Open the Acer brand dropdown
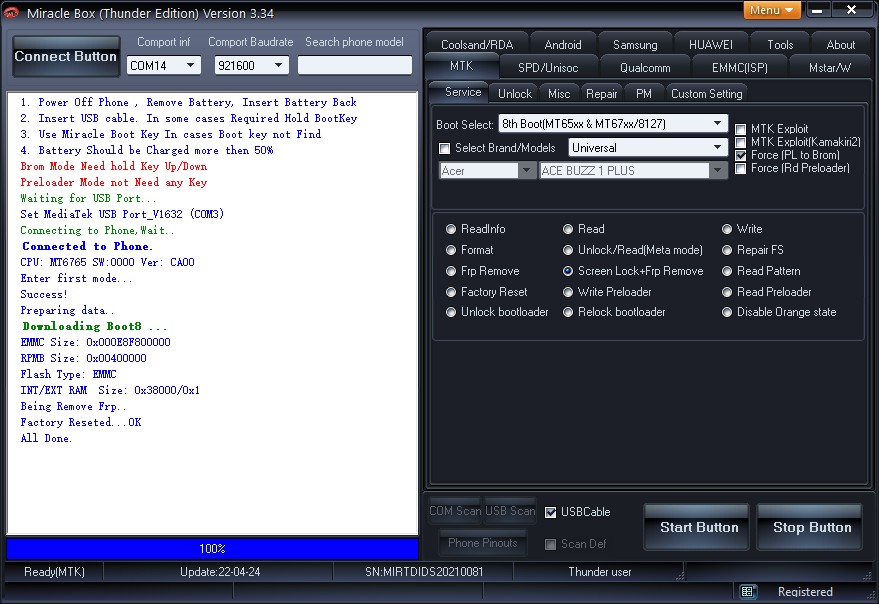Viewport: 879px width, 604px height. (x=488, y=170)
